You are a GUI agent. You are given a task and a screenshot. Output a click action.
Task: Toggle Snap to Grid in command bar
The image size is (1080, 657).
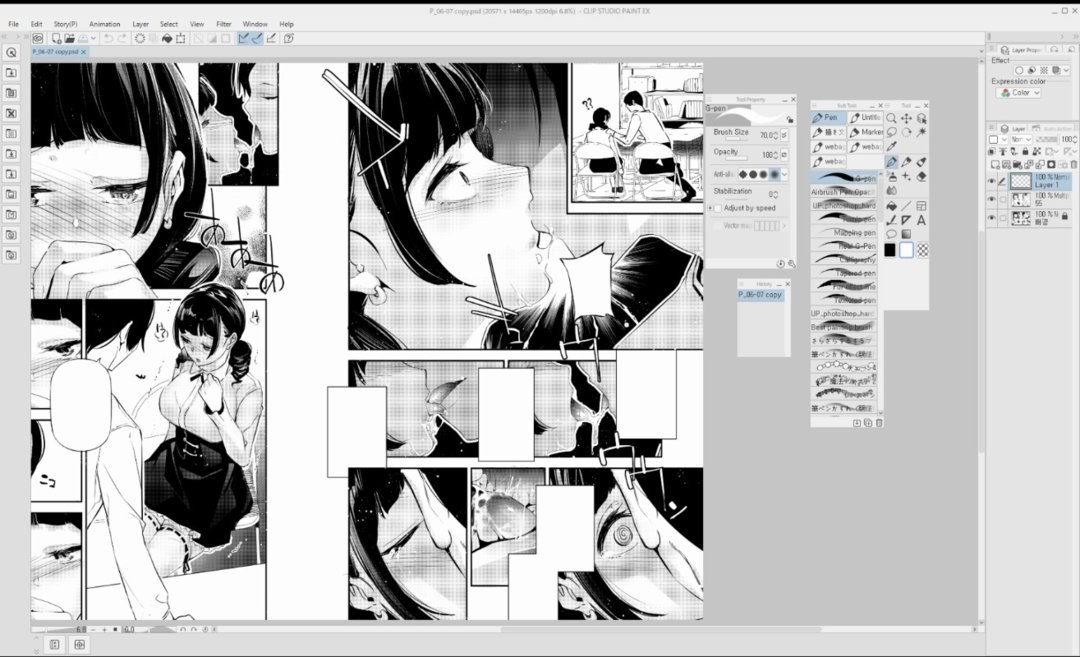[x=271, y=39]
